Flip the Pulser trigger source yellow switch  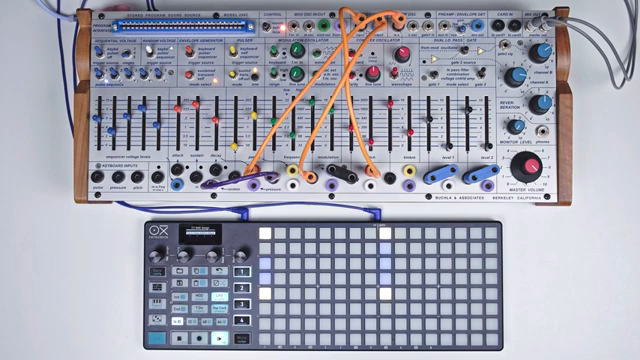click(233, 51)
